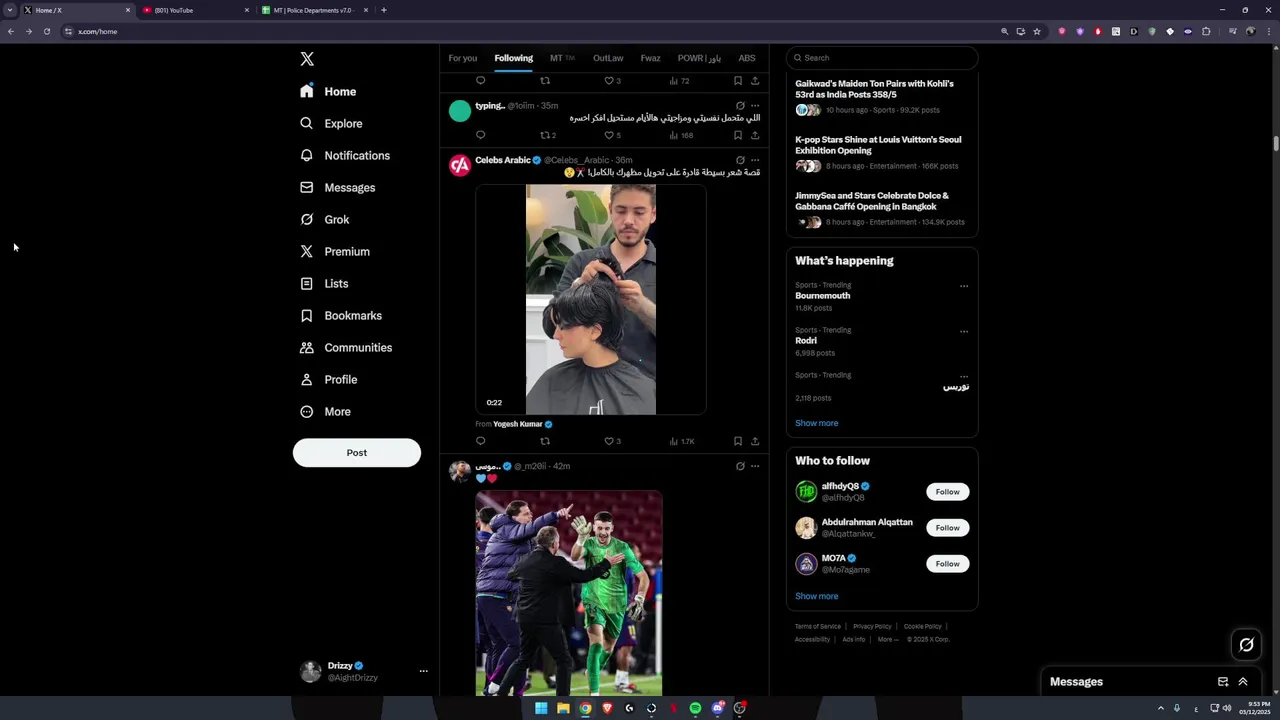This screenshot has height=720, width=1280.
Task: Follow alfhdyQ8
Action: click(x=947, y=492)
